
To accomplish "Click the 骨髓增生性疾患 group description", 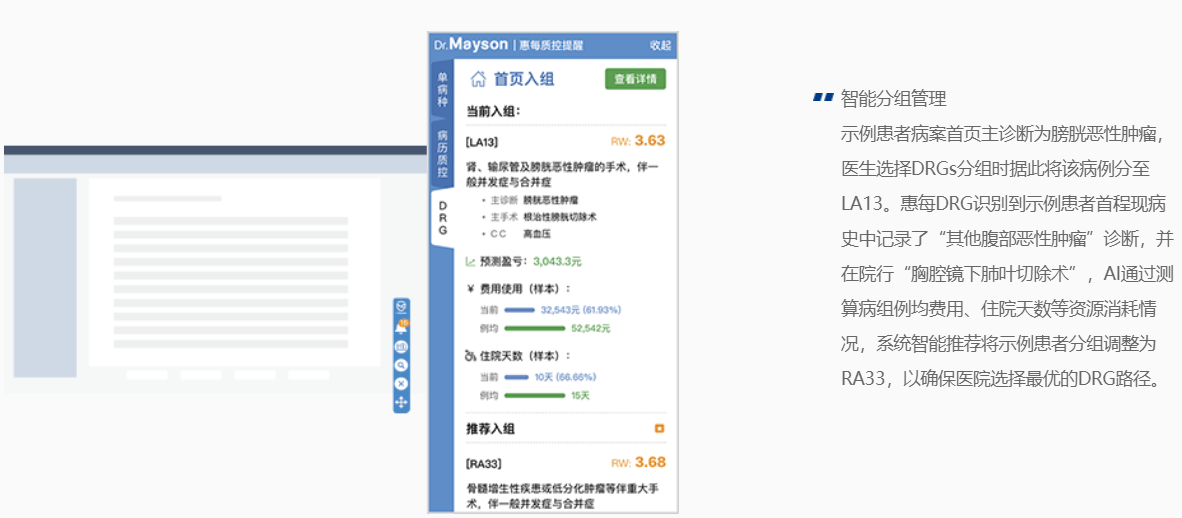I will [x=562, y=496].
